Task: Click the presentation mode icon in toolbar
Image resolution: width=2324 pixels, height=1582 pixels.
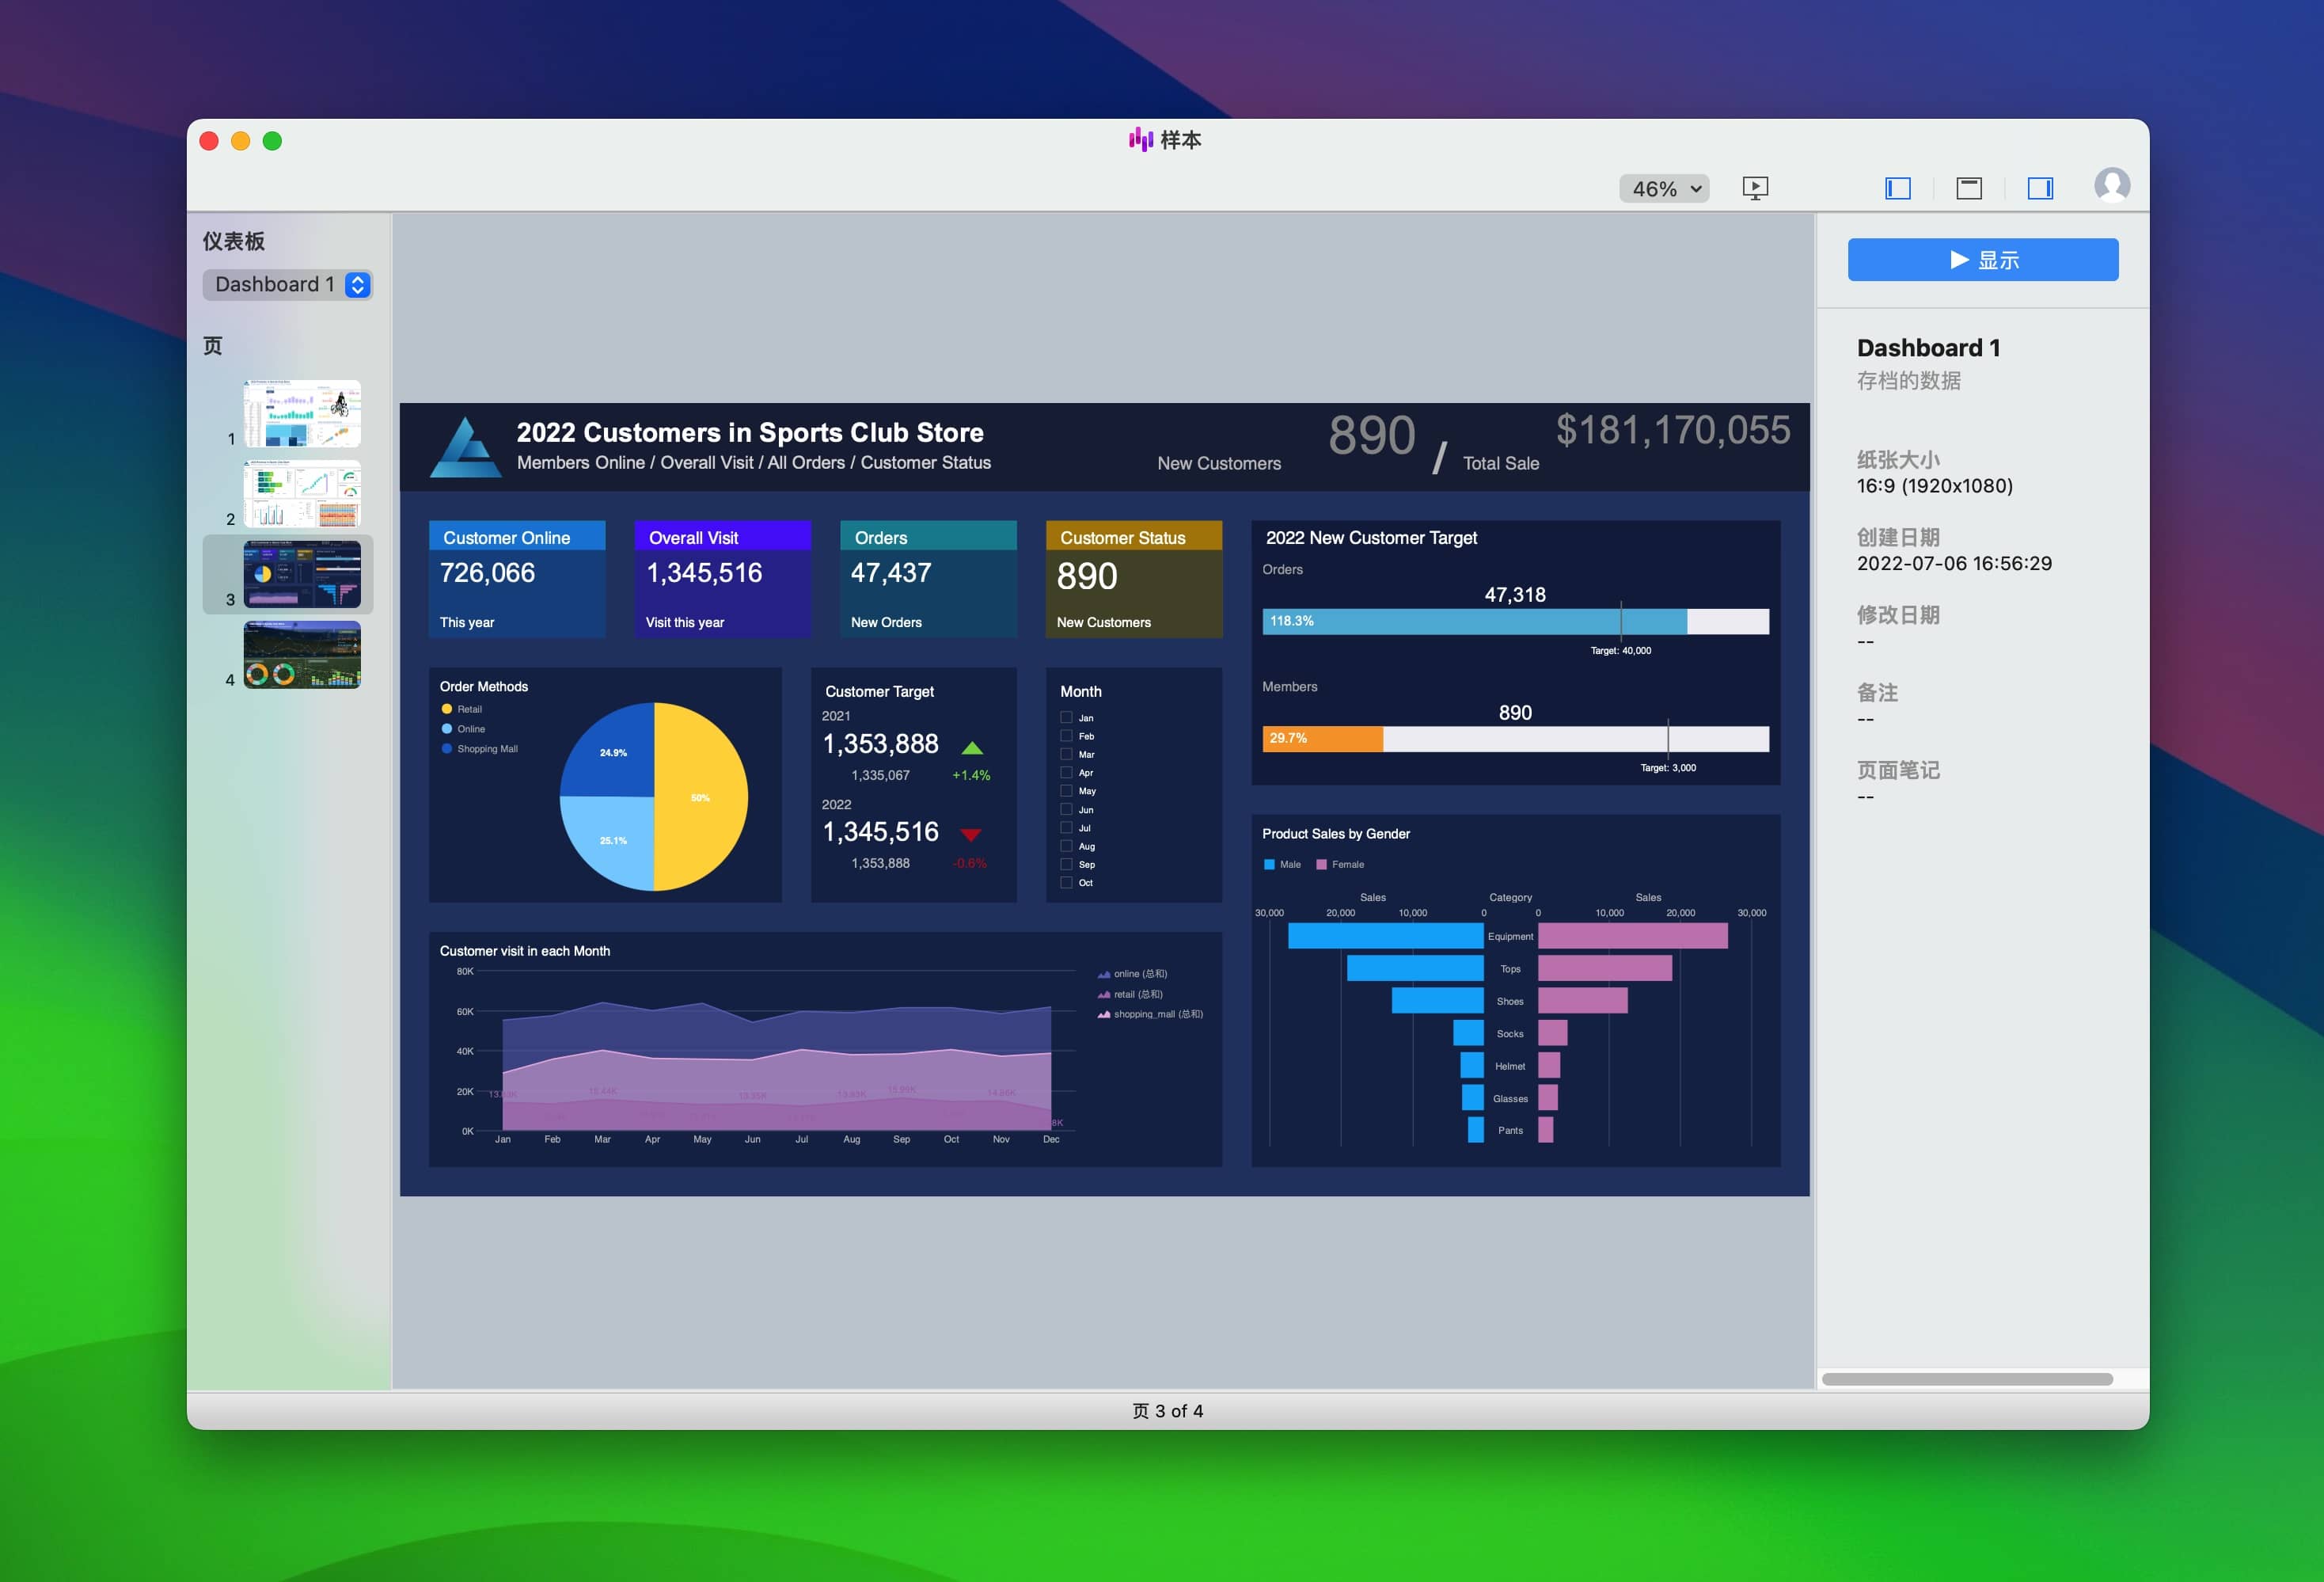Action: tap(1755, 188)
